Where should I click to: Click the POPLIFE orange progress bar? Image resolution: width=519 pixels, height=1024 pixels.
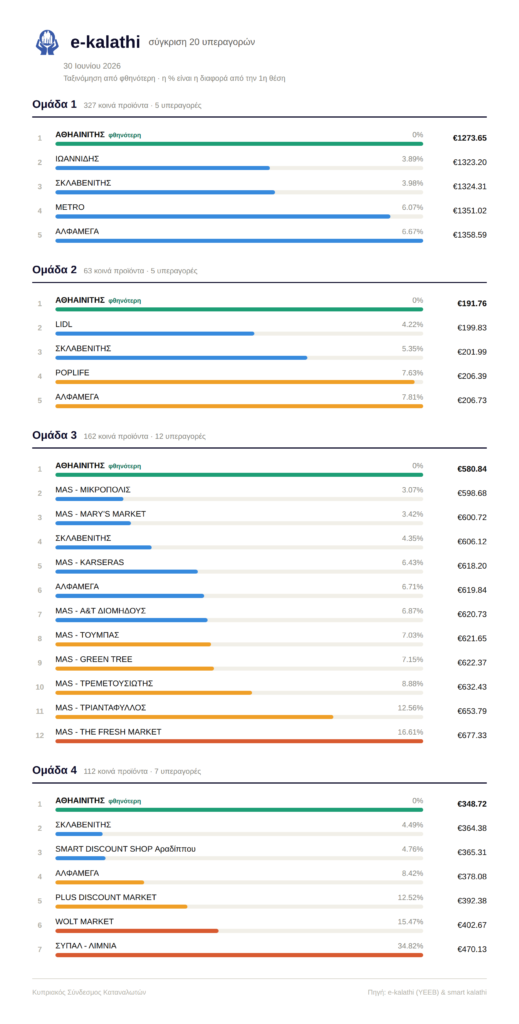coord(235,382)
